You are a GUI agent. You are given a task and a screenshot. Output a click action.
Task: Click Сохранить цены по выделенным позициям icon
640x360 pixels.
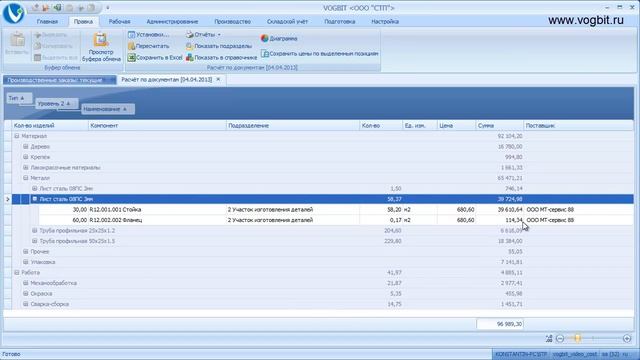point(264,53)
